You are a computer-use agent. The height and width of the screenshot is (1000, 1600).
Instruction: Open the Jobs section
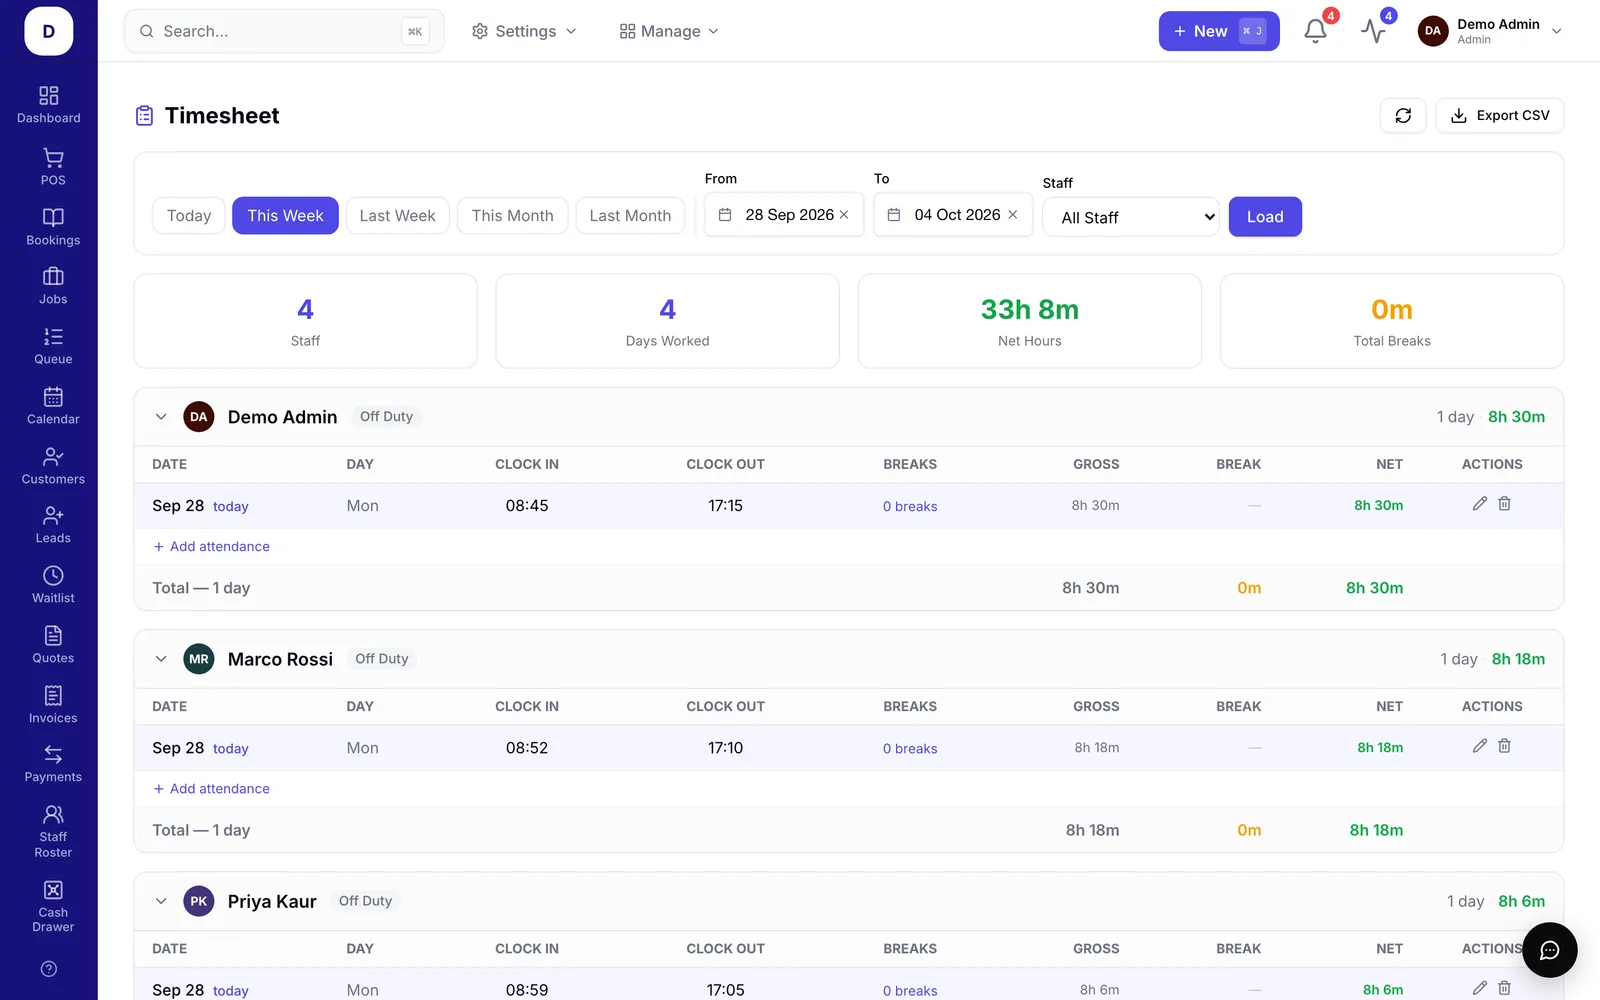pos(53,286)
